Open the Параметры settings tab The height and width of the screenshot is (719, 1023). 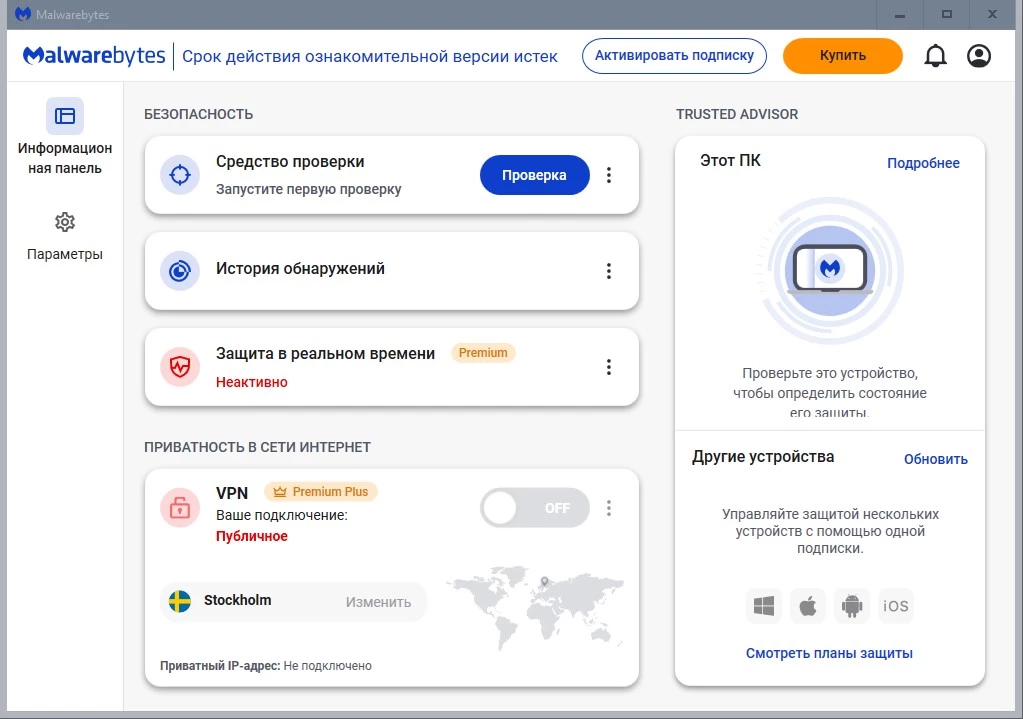[x=65, y=236]
